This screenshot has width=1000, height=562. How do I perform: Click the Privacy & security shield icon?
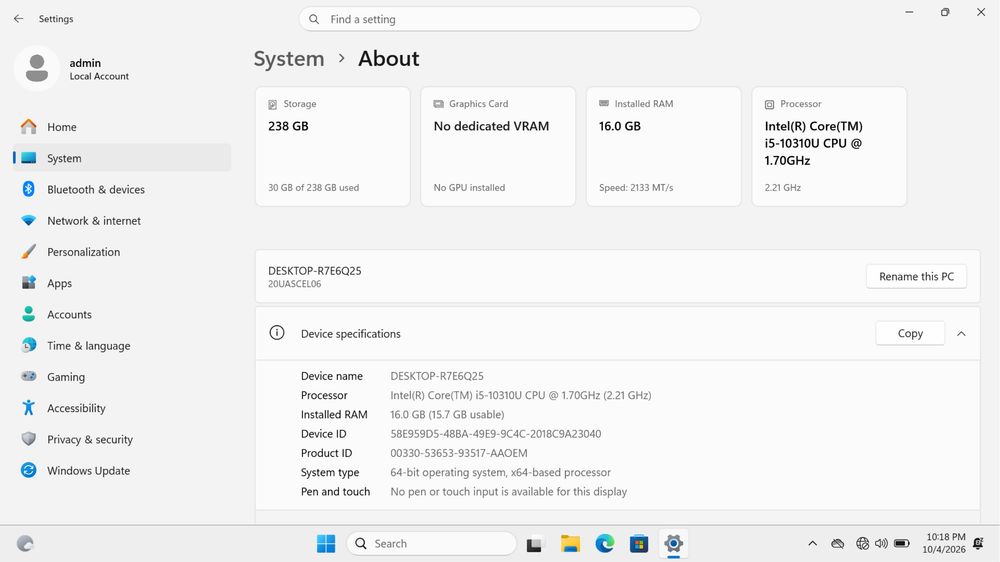[29, 439]
